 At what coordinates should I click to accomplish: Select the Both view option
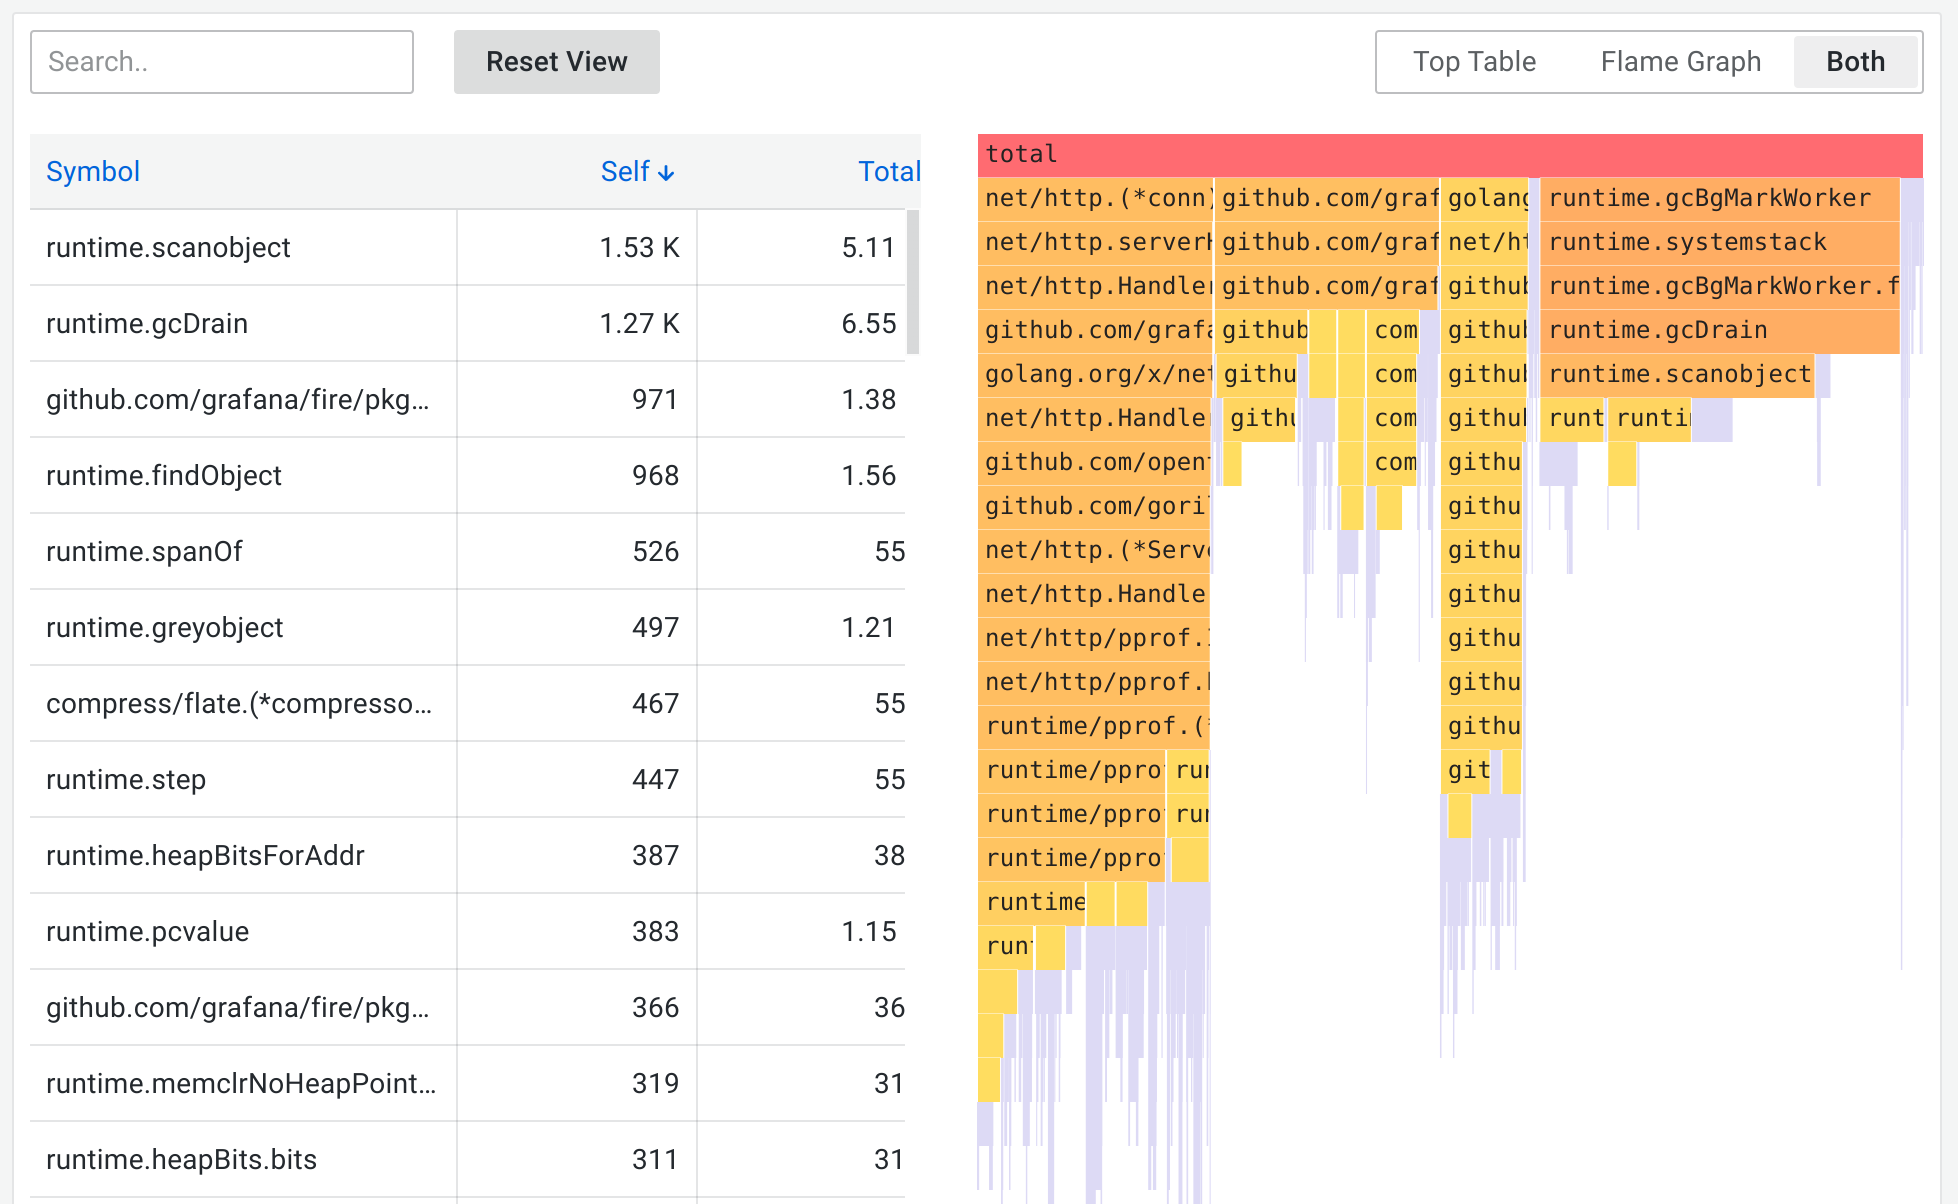pos(1854,62)
